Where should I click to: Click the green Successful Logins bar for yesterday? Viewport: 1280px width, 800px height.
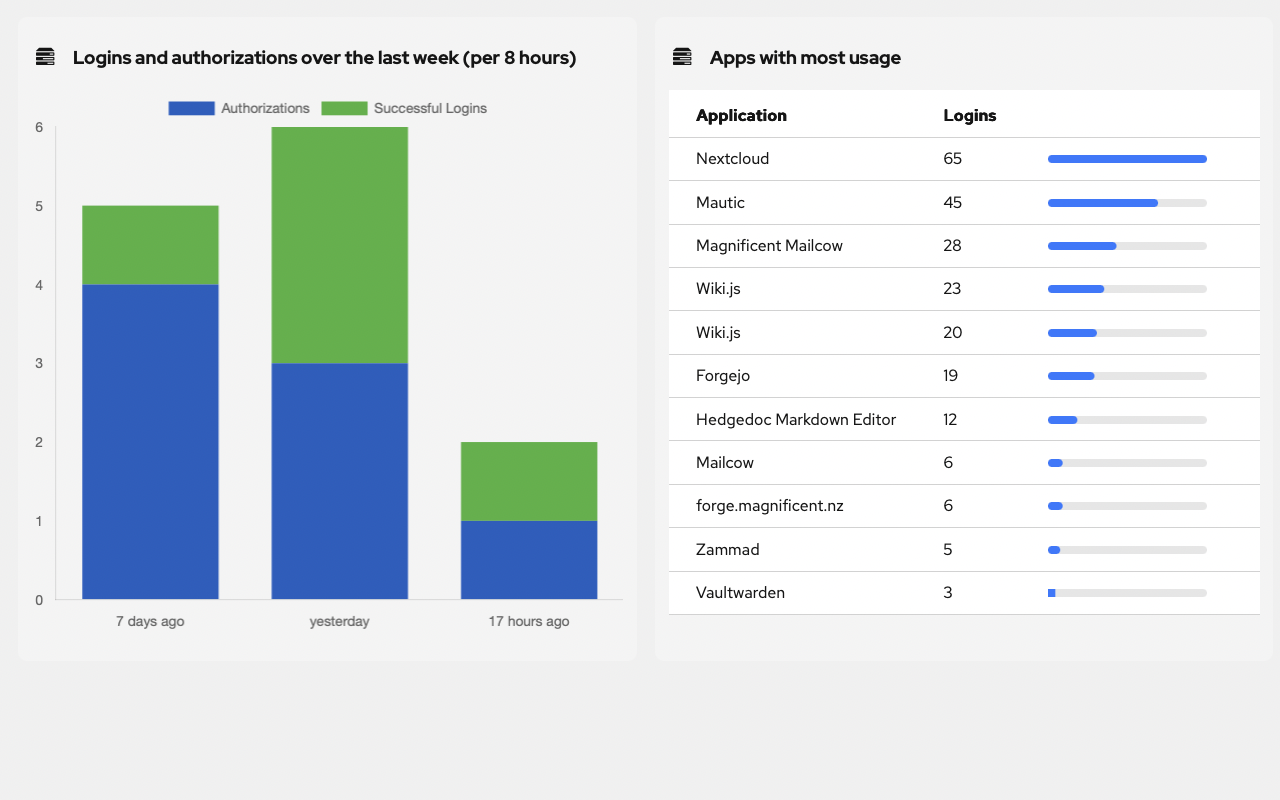click(340, 245)
